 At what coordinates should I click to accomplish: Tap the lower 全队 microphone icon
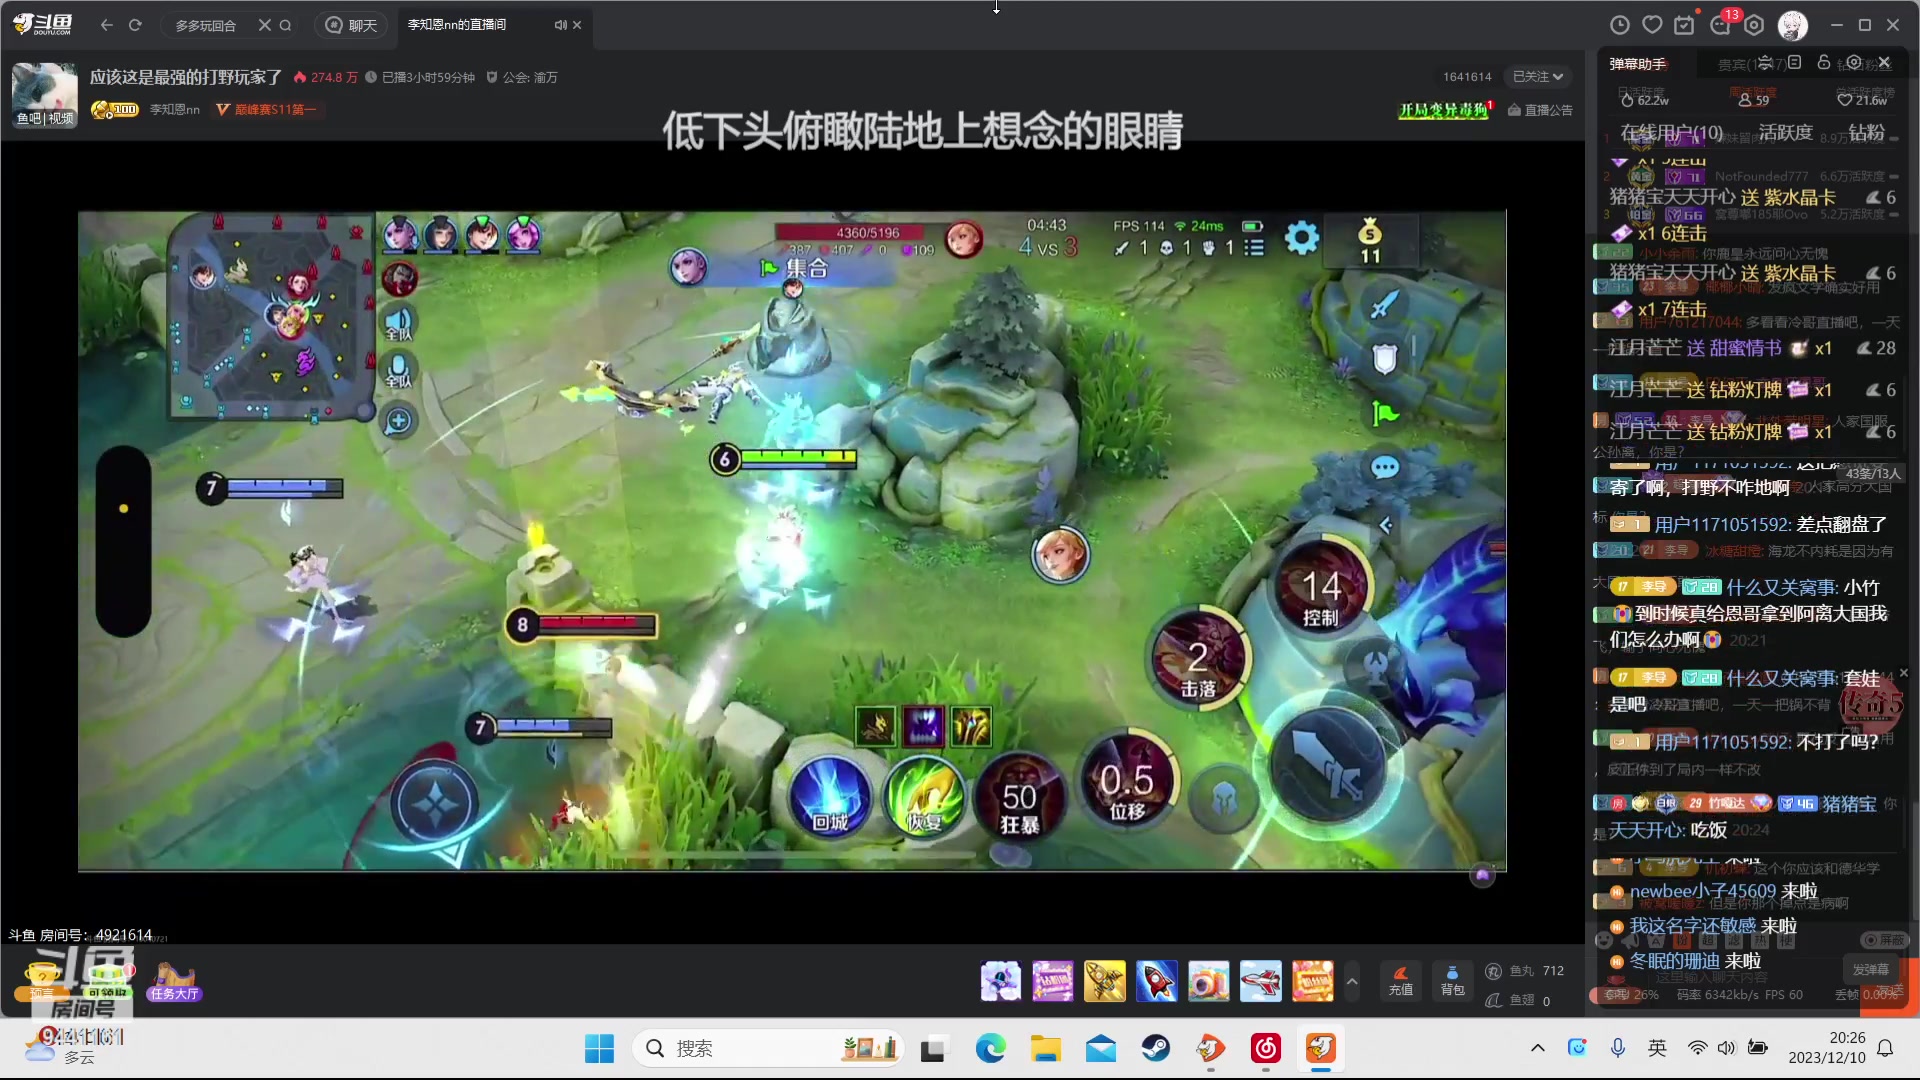(x=399, y=370)
